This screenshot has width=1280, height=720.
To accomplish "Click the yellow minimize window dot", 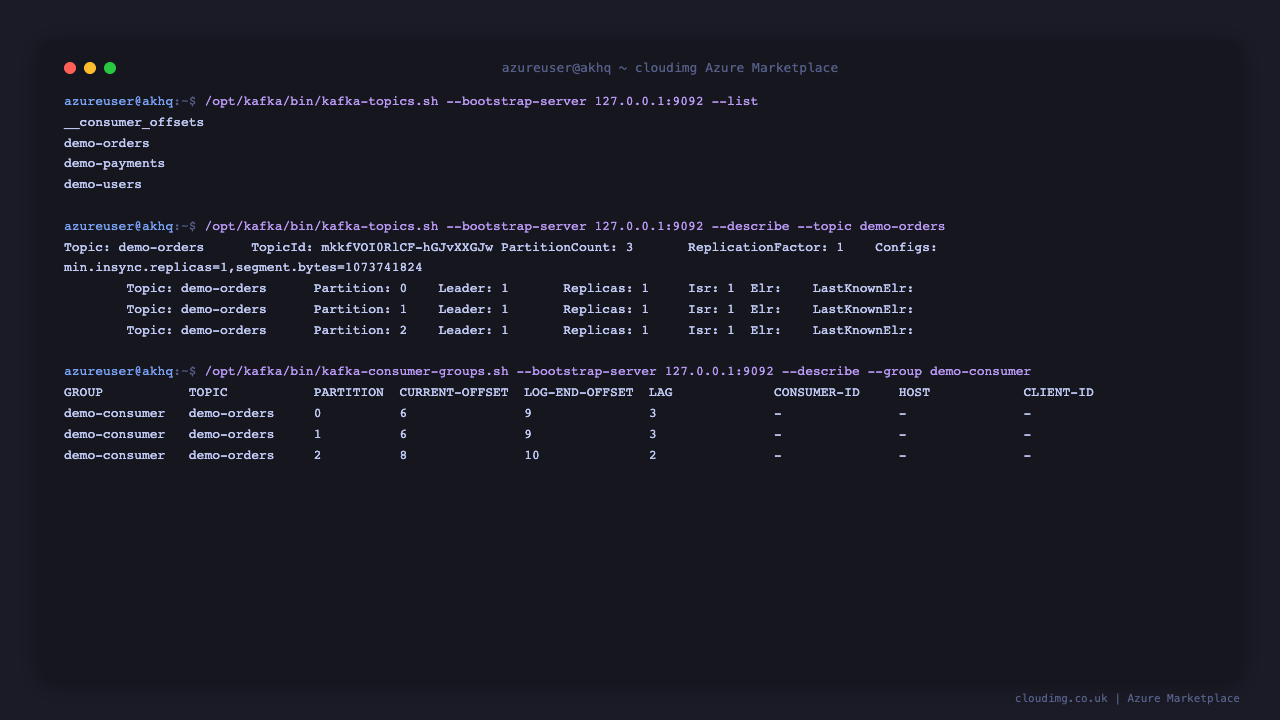I will (90, 68).
